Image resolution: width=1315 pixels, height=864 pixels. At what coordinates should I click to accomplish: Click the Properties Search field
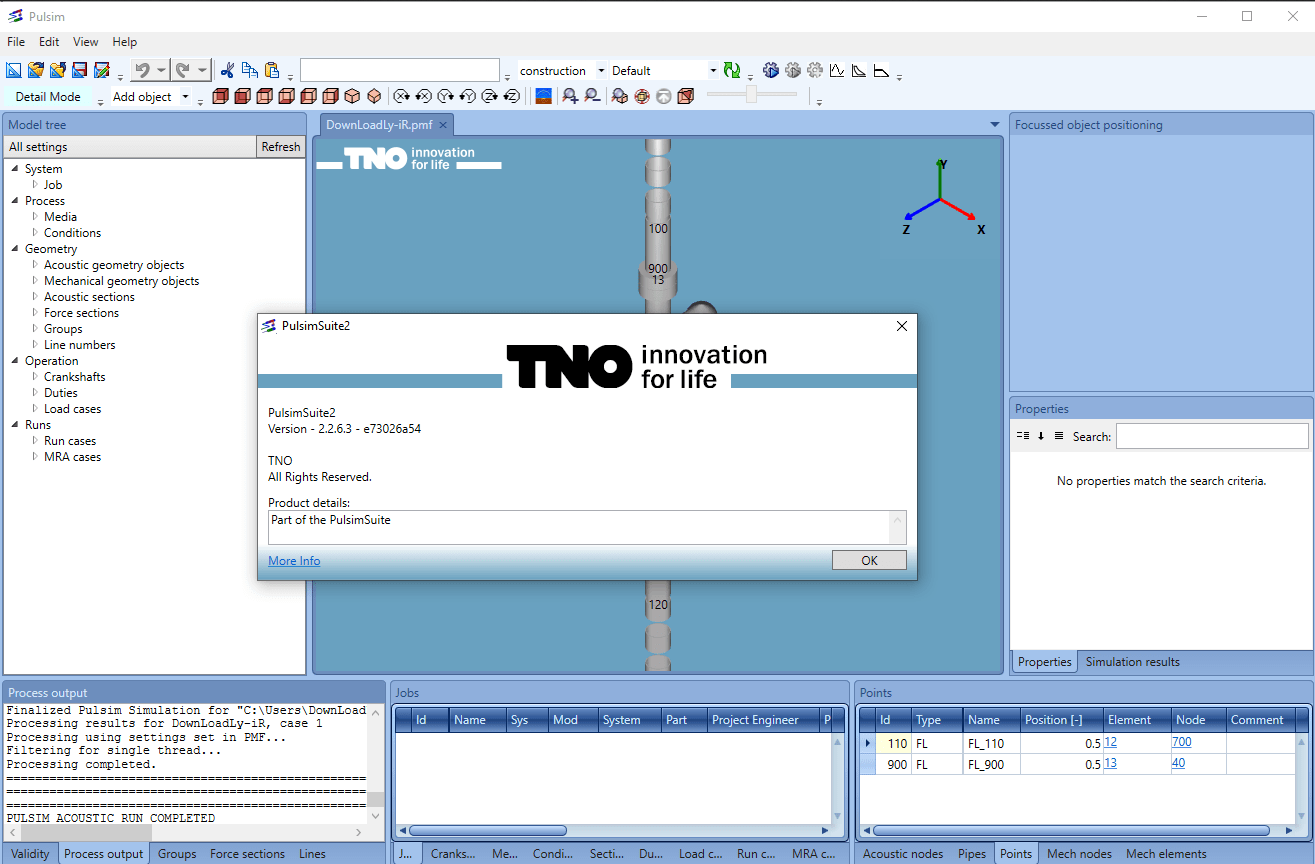coord(1212,436)
